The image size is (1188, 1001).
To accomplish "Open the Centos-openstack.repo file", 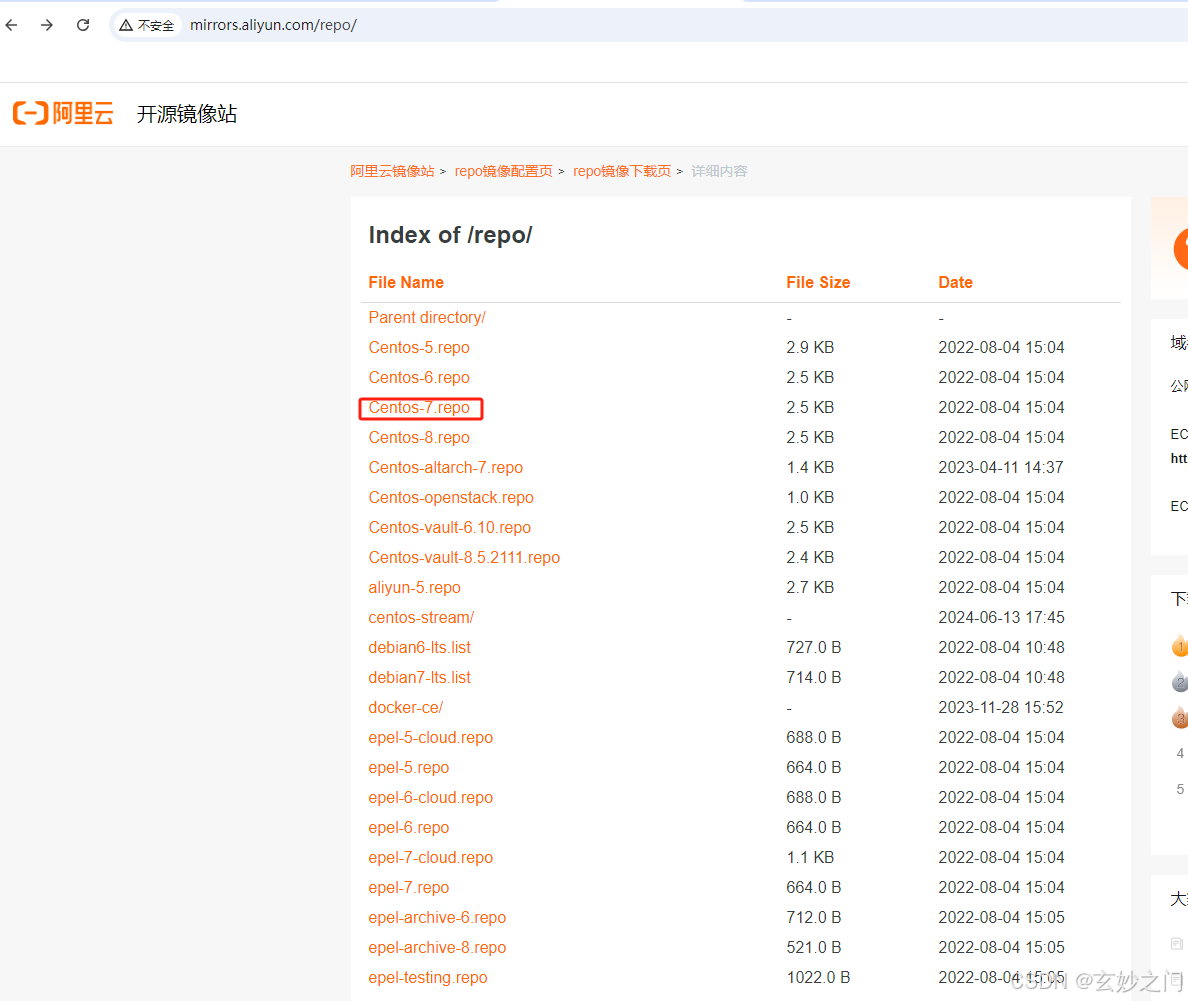I will point(451,497).
